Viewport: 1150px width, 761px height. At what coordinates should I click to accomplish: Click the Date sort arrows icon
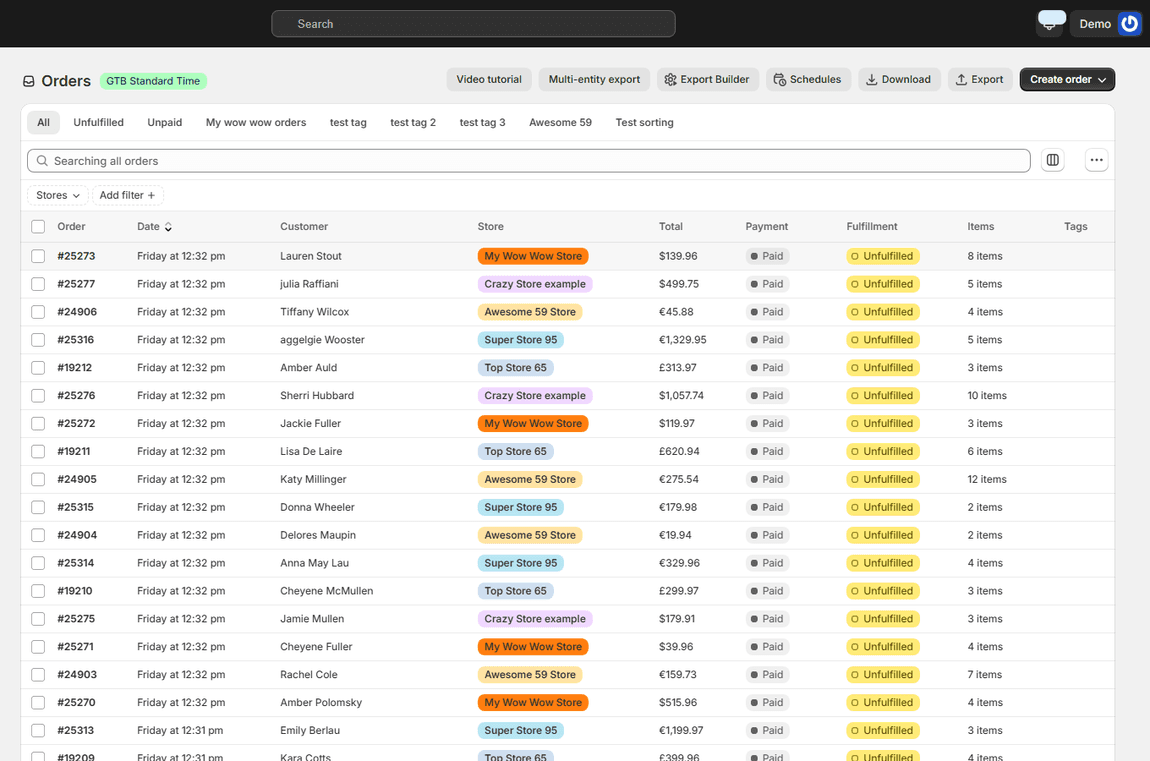tap(168, 227)
